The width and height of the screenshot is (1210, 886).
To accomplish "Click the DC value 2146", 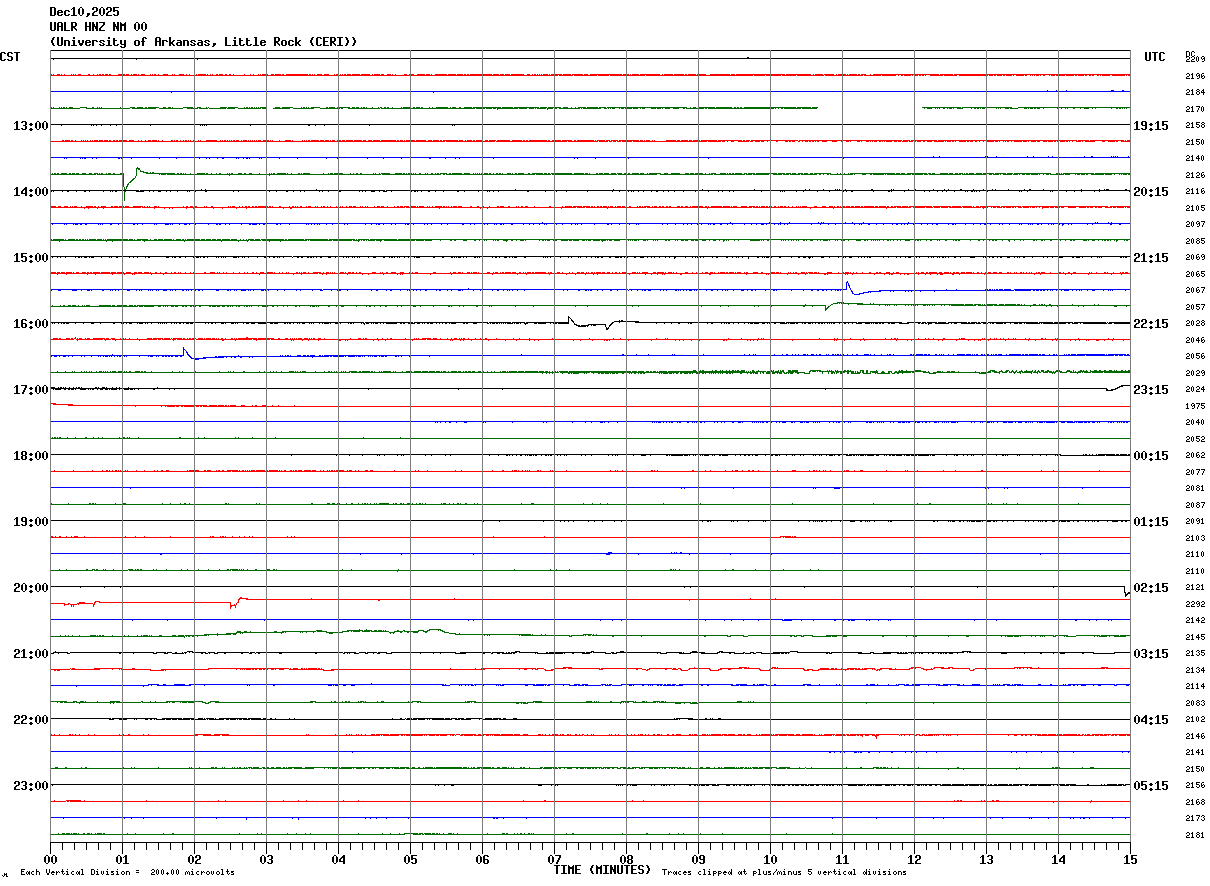I will coord(1195,736).
